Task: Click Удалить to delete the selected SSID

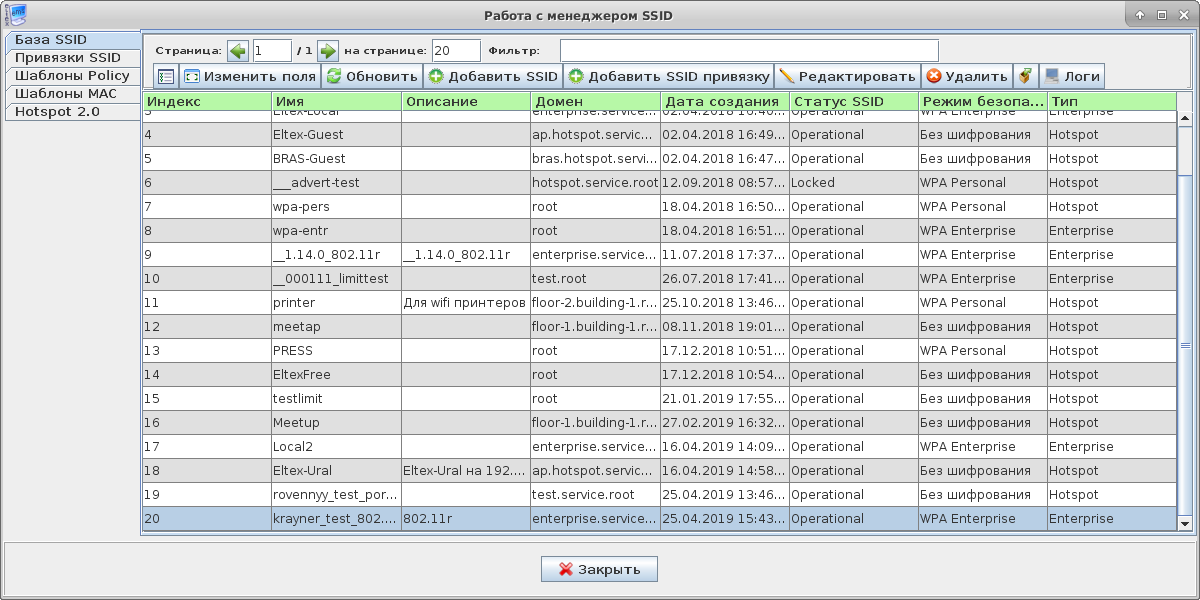Action: pos(967,76)
